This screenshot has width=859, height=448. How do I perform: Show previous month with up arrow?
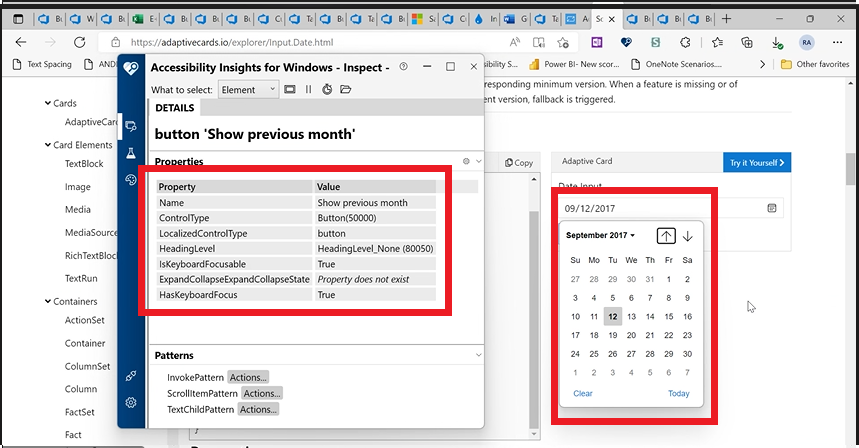(x=666, y=236)
